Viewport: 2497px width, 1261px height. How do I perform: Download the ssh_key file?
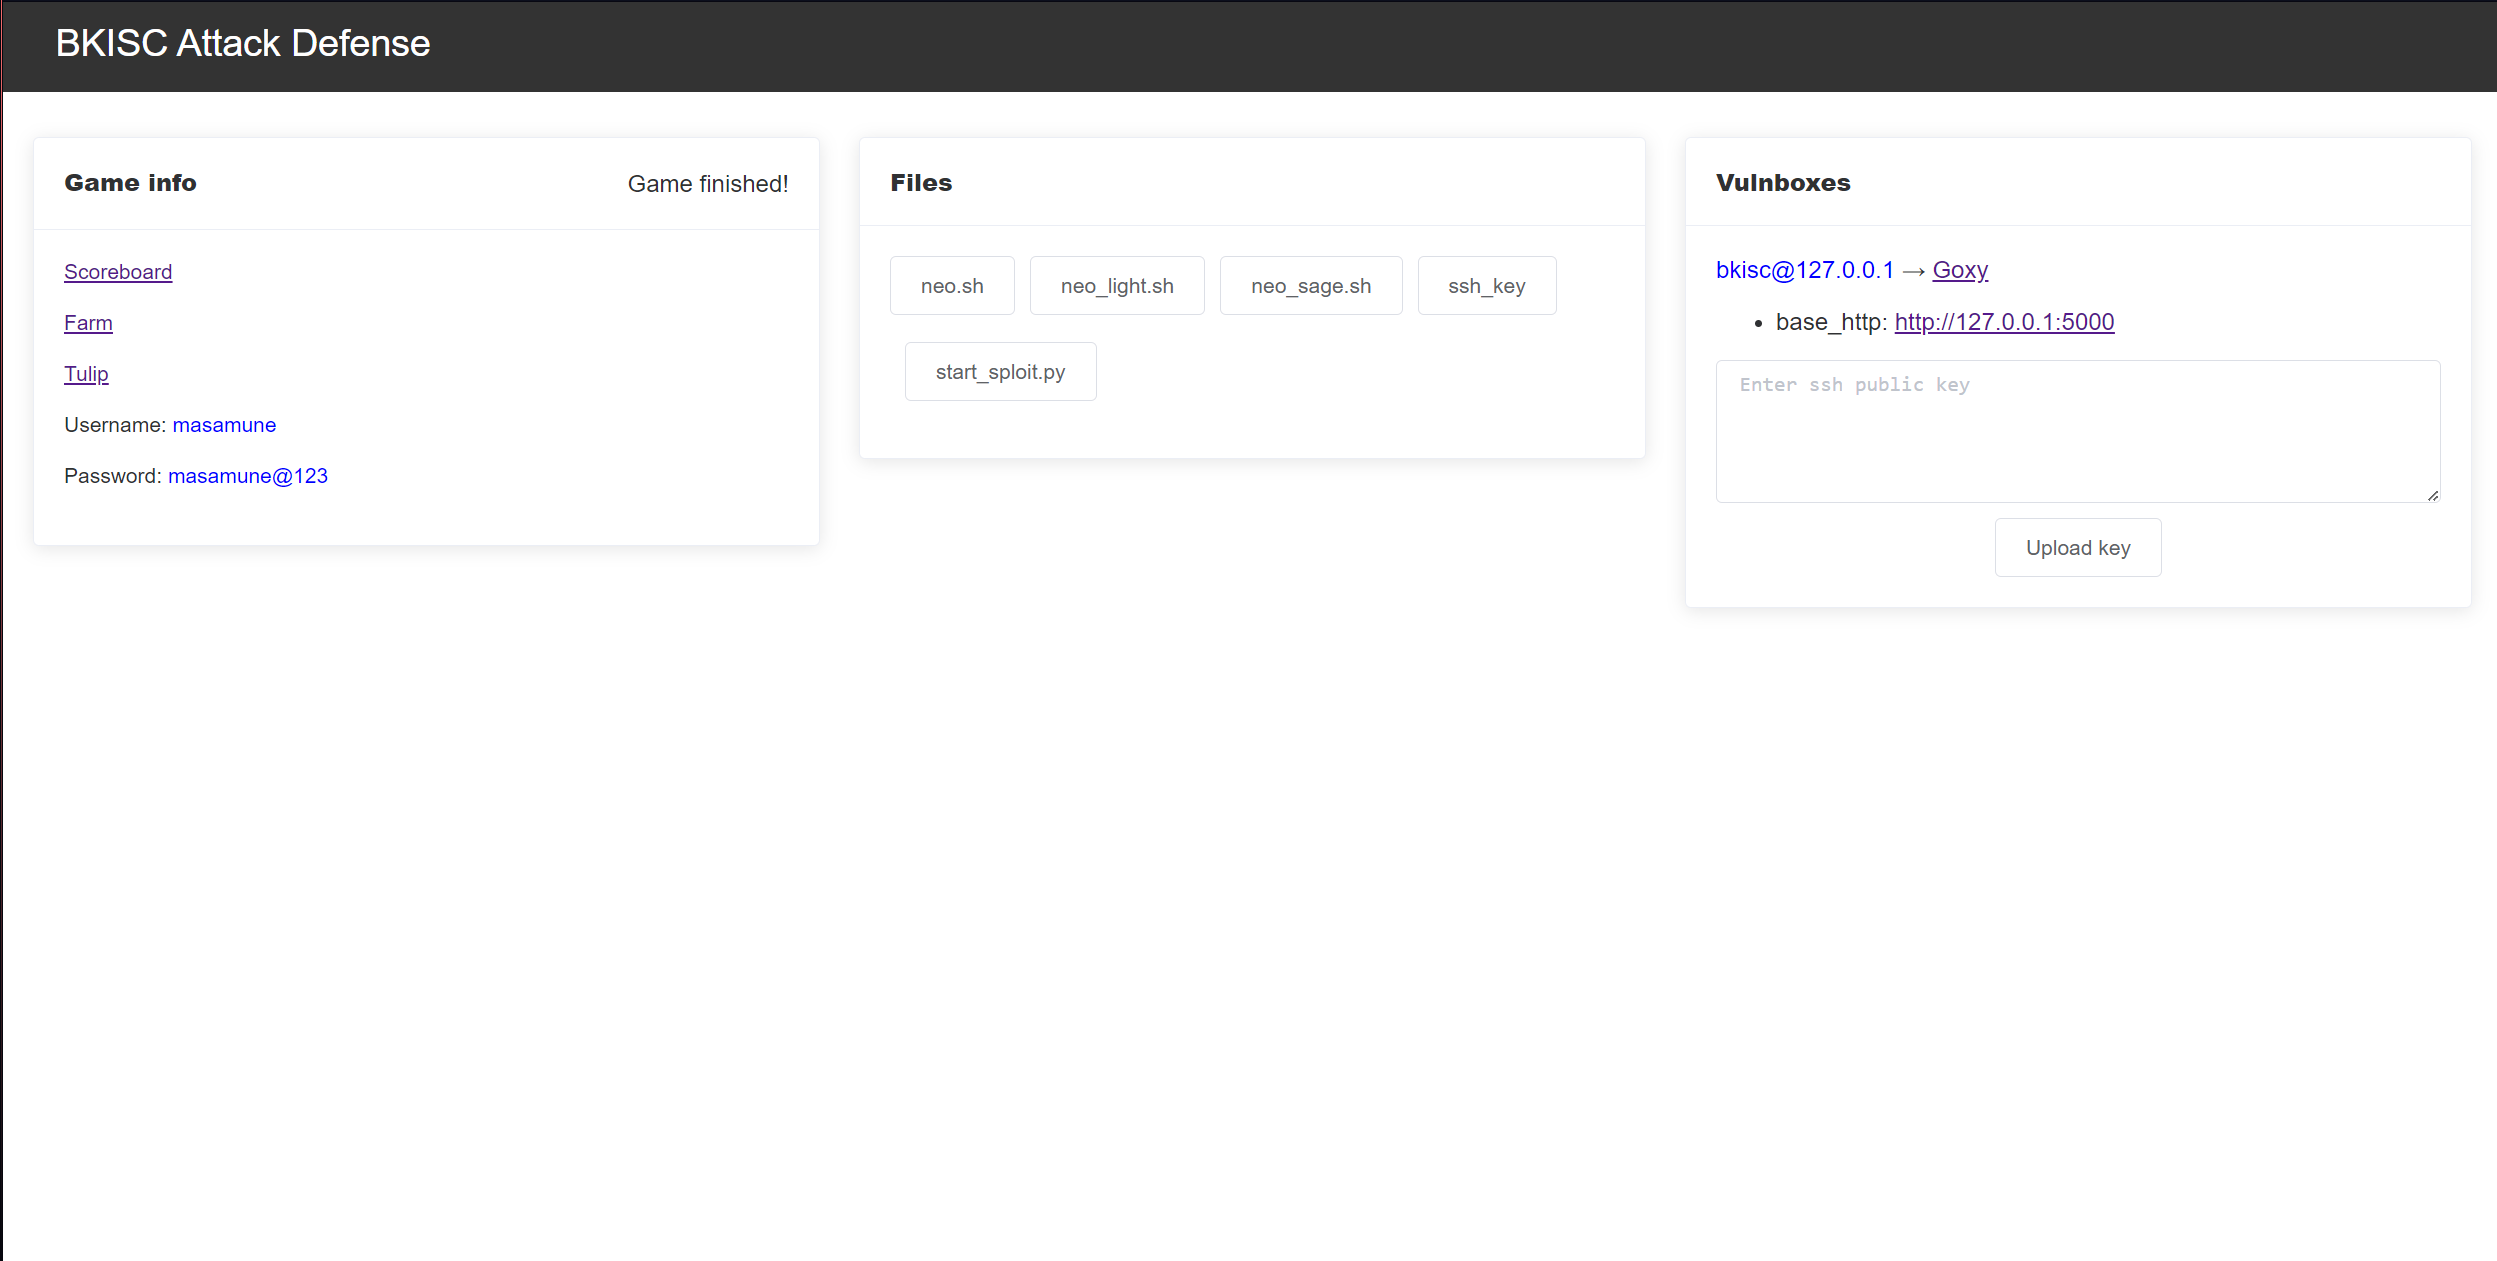coord(1486,286)
